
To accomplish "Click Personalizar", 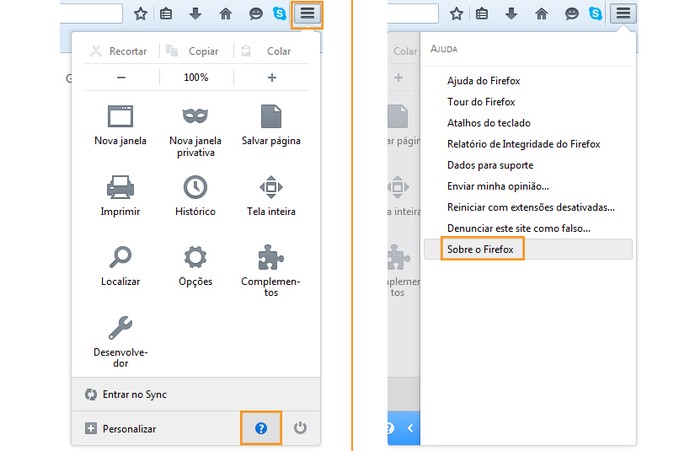I will [x=121, y=428].
